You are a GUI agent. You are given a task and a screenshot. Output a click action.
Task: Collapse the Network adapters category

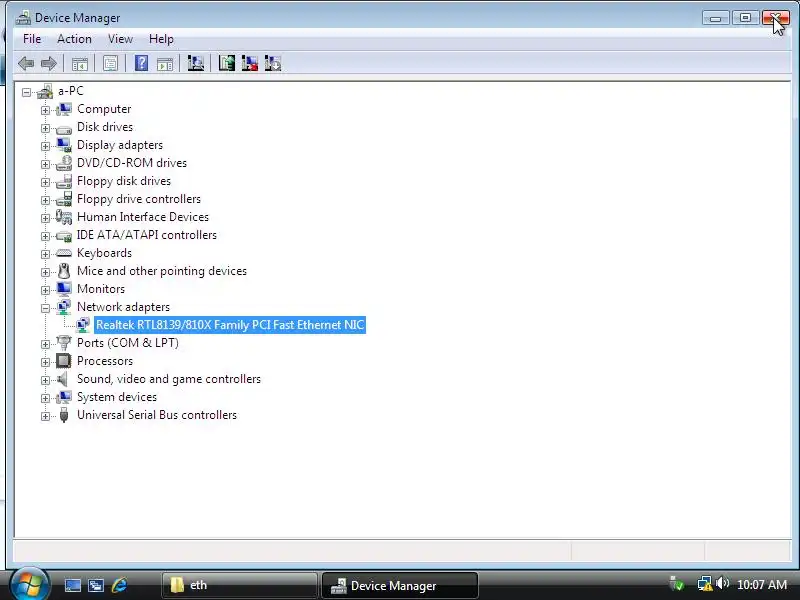[45, 308]
